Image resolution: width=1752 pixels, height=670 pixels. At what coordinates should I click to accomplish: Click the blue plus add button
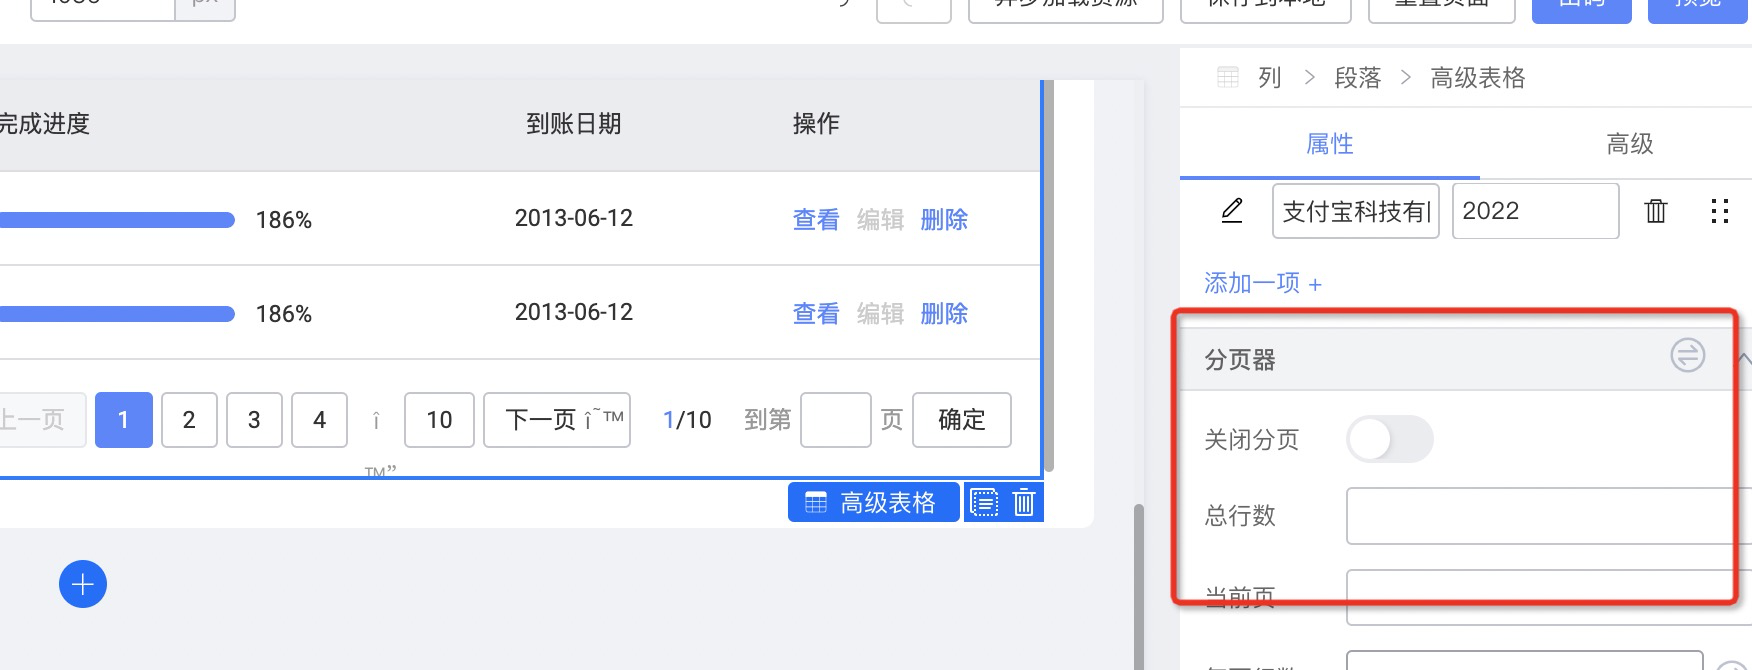[x=83, y=584]
